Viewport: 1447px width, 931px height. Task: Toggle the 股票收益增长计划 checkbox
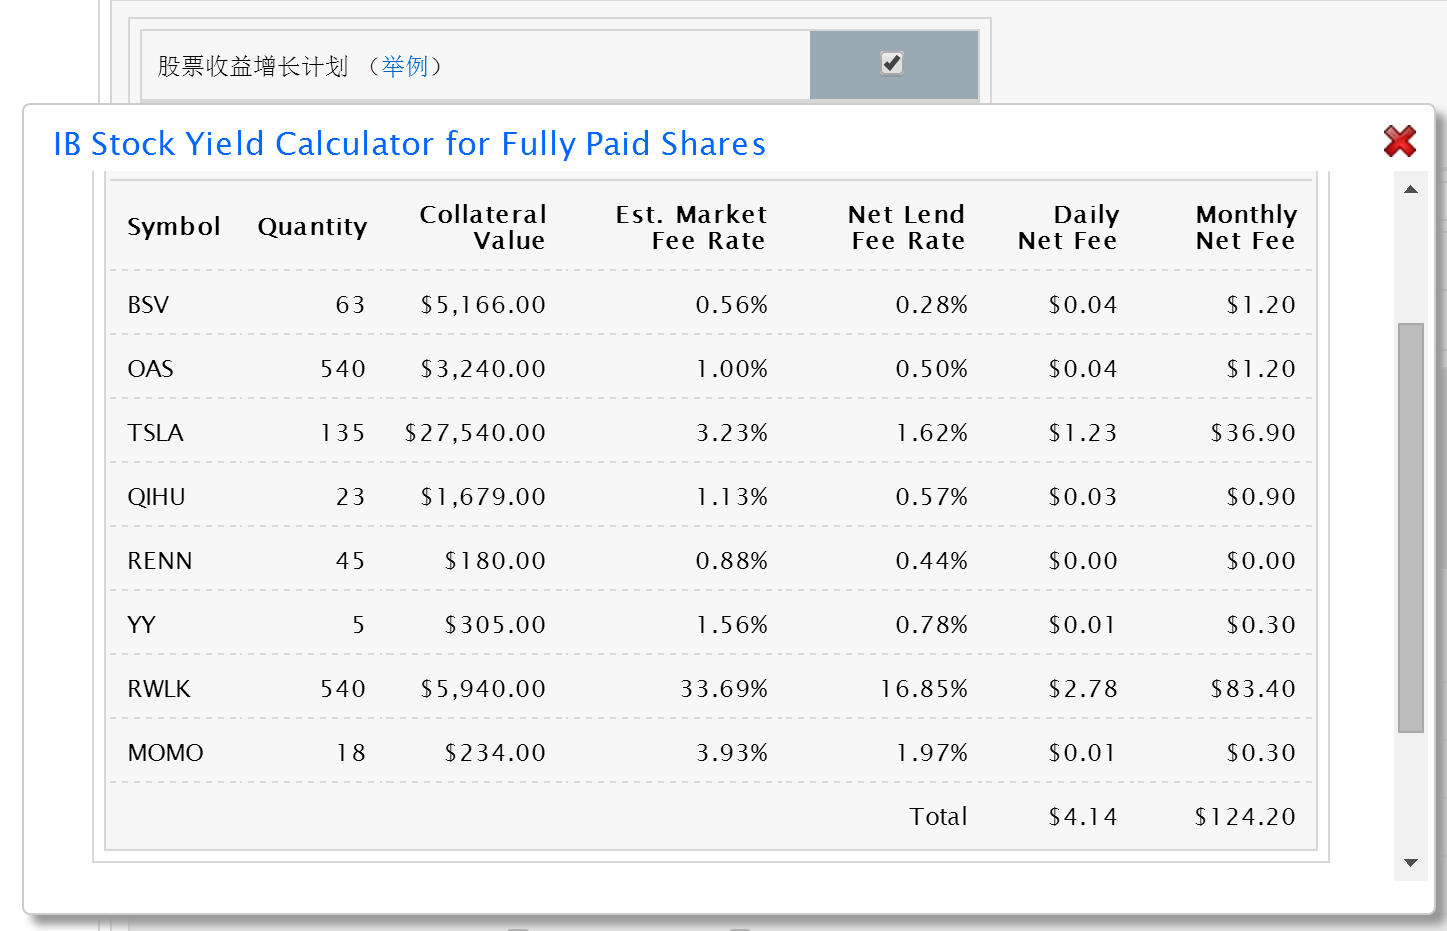point(891,64)
